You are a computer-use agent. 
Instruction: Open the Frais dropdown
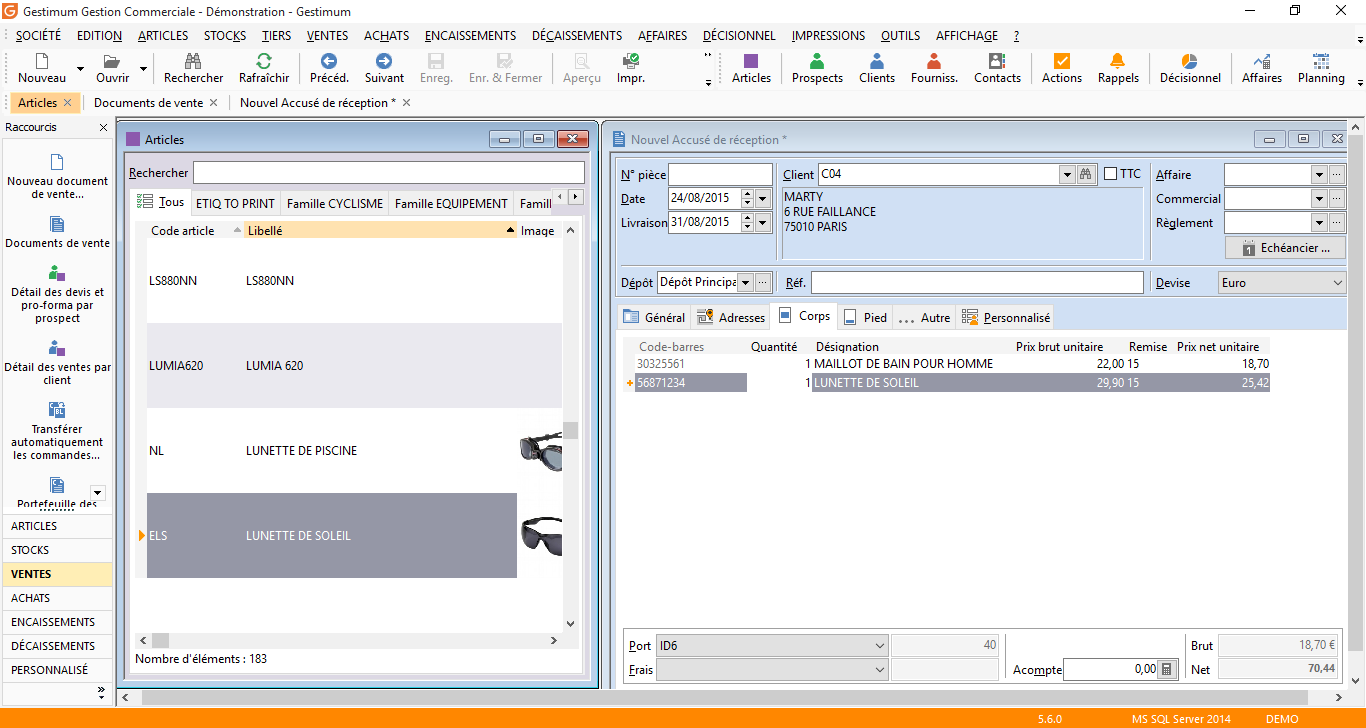pos(879,670)
